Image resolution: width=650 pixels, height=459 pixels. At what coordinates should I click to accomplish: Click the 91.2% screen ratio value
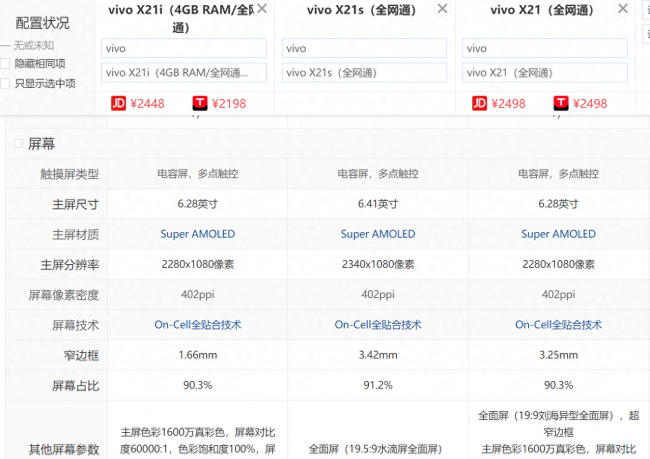point(378,385)
